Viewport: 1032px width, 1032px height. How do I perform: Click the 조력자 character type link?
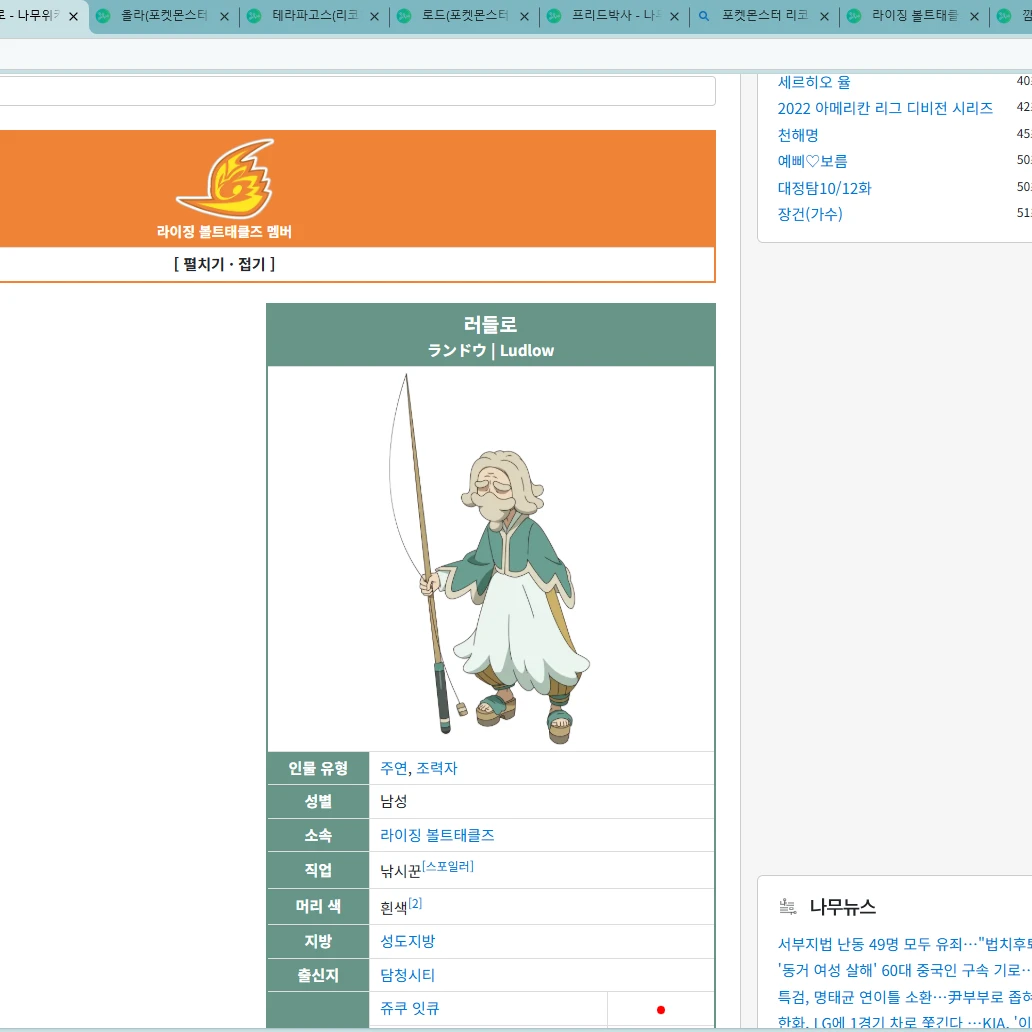[x=437, y=768]
